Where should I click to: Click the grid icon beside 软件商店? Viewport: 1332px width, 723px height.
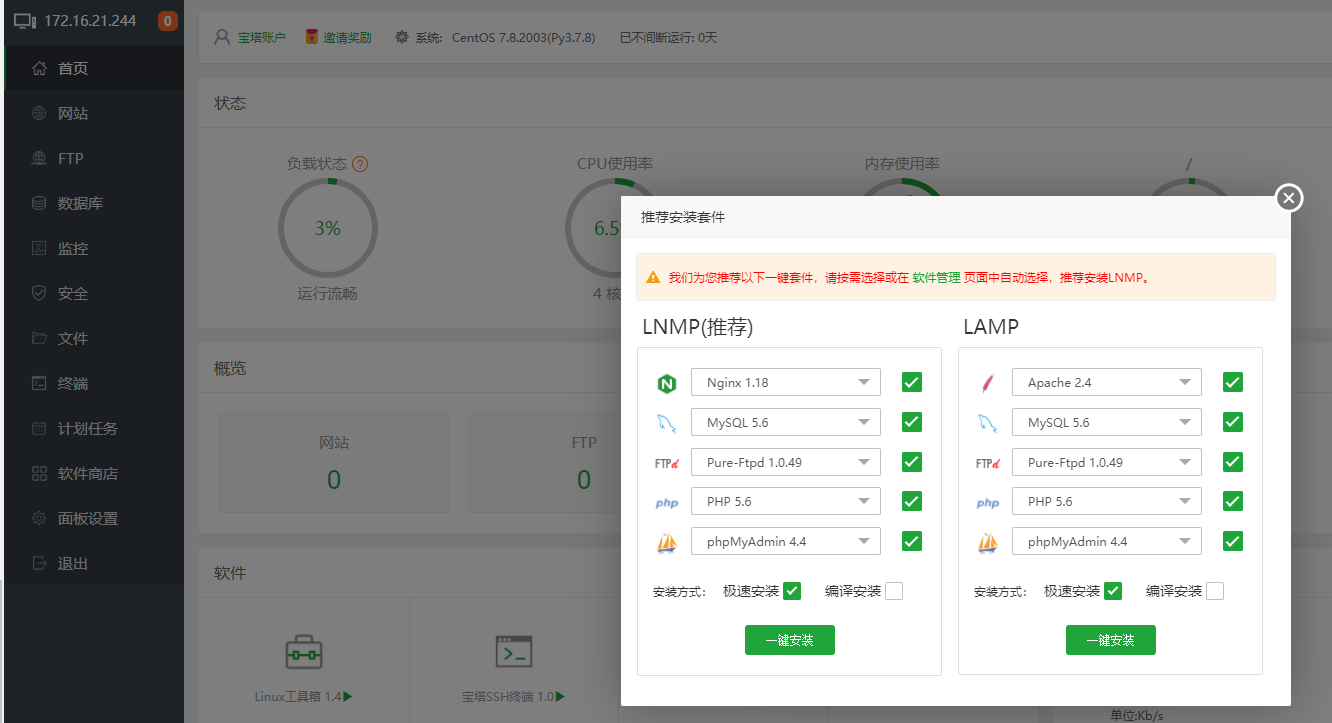click(39, 473)
